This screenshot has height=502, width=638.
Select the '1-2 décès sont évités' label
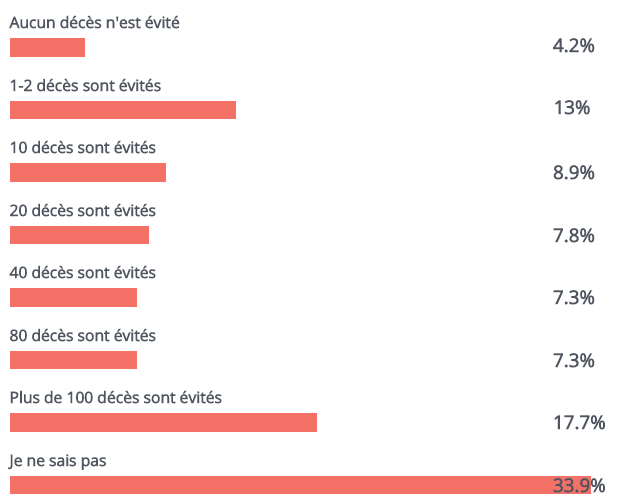point(85,86)
